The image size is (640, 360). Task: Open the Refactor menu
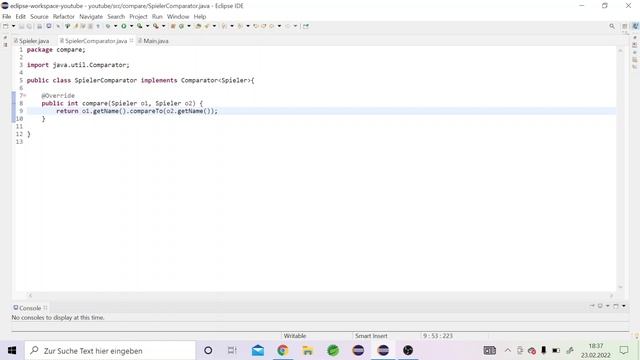pyautogui.click(x=64, y=17)
